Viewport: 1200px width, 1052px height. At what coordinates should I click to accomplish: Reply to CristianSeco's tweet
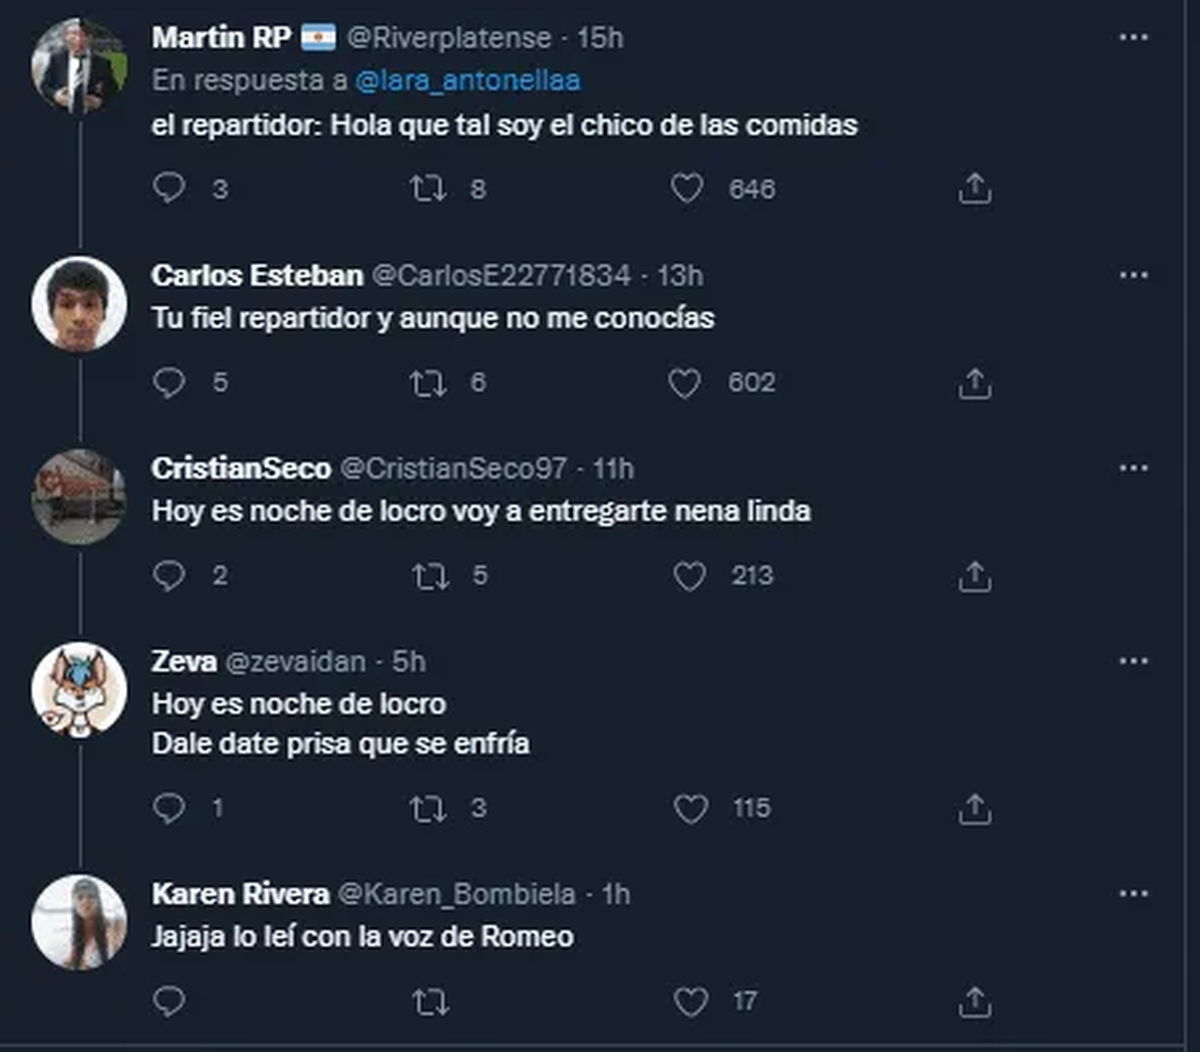pyautogui.click(x=169, y=575)
